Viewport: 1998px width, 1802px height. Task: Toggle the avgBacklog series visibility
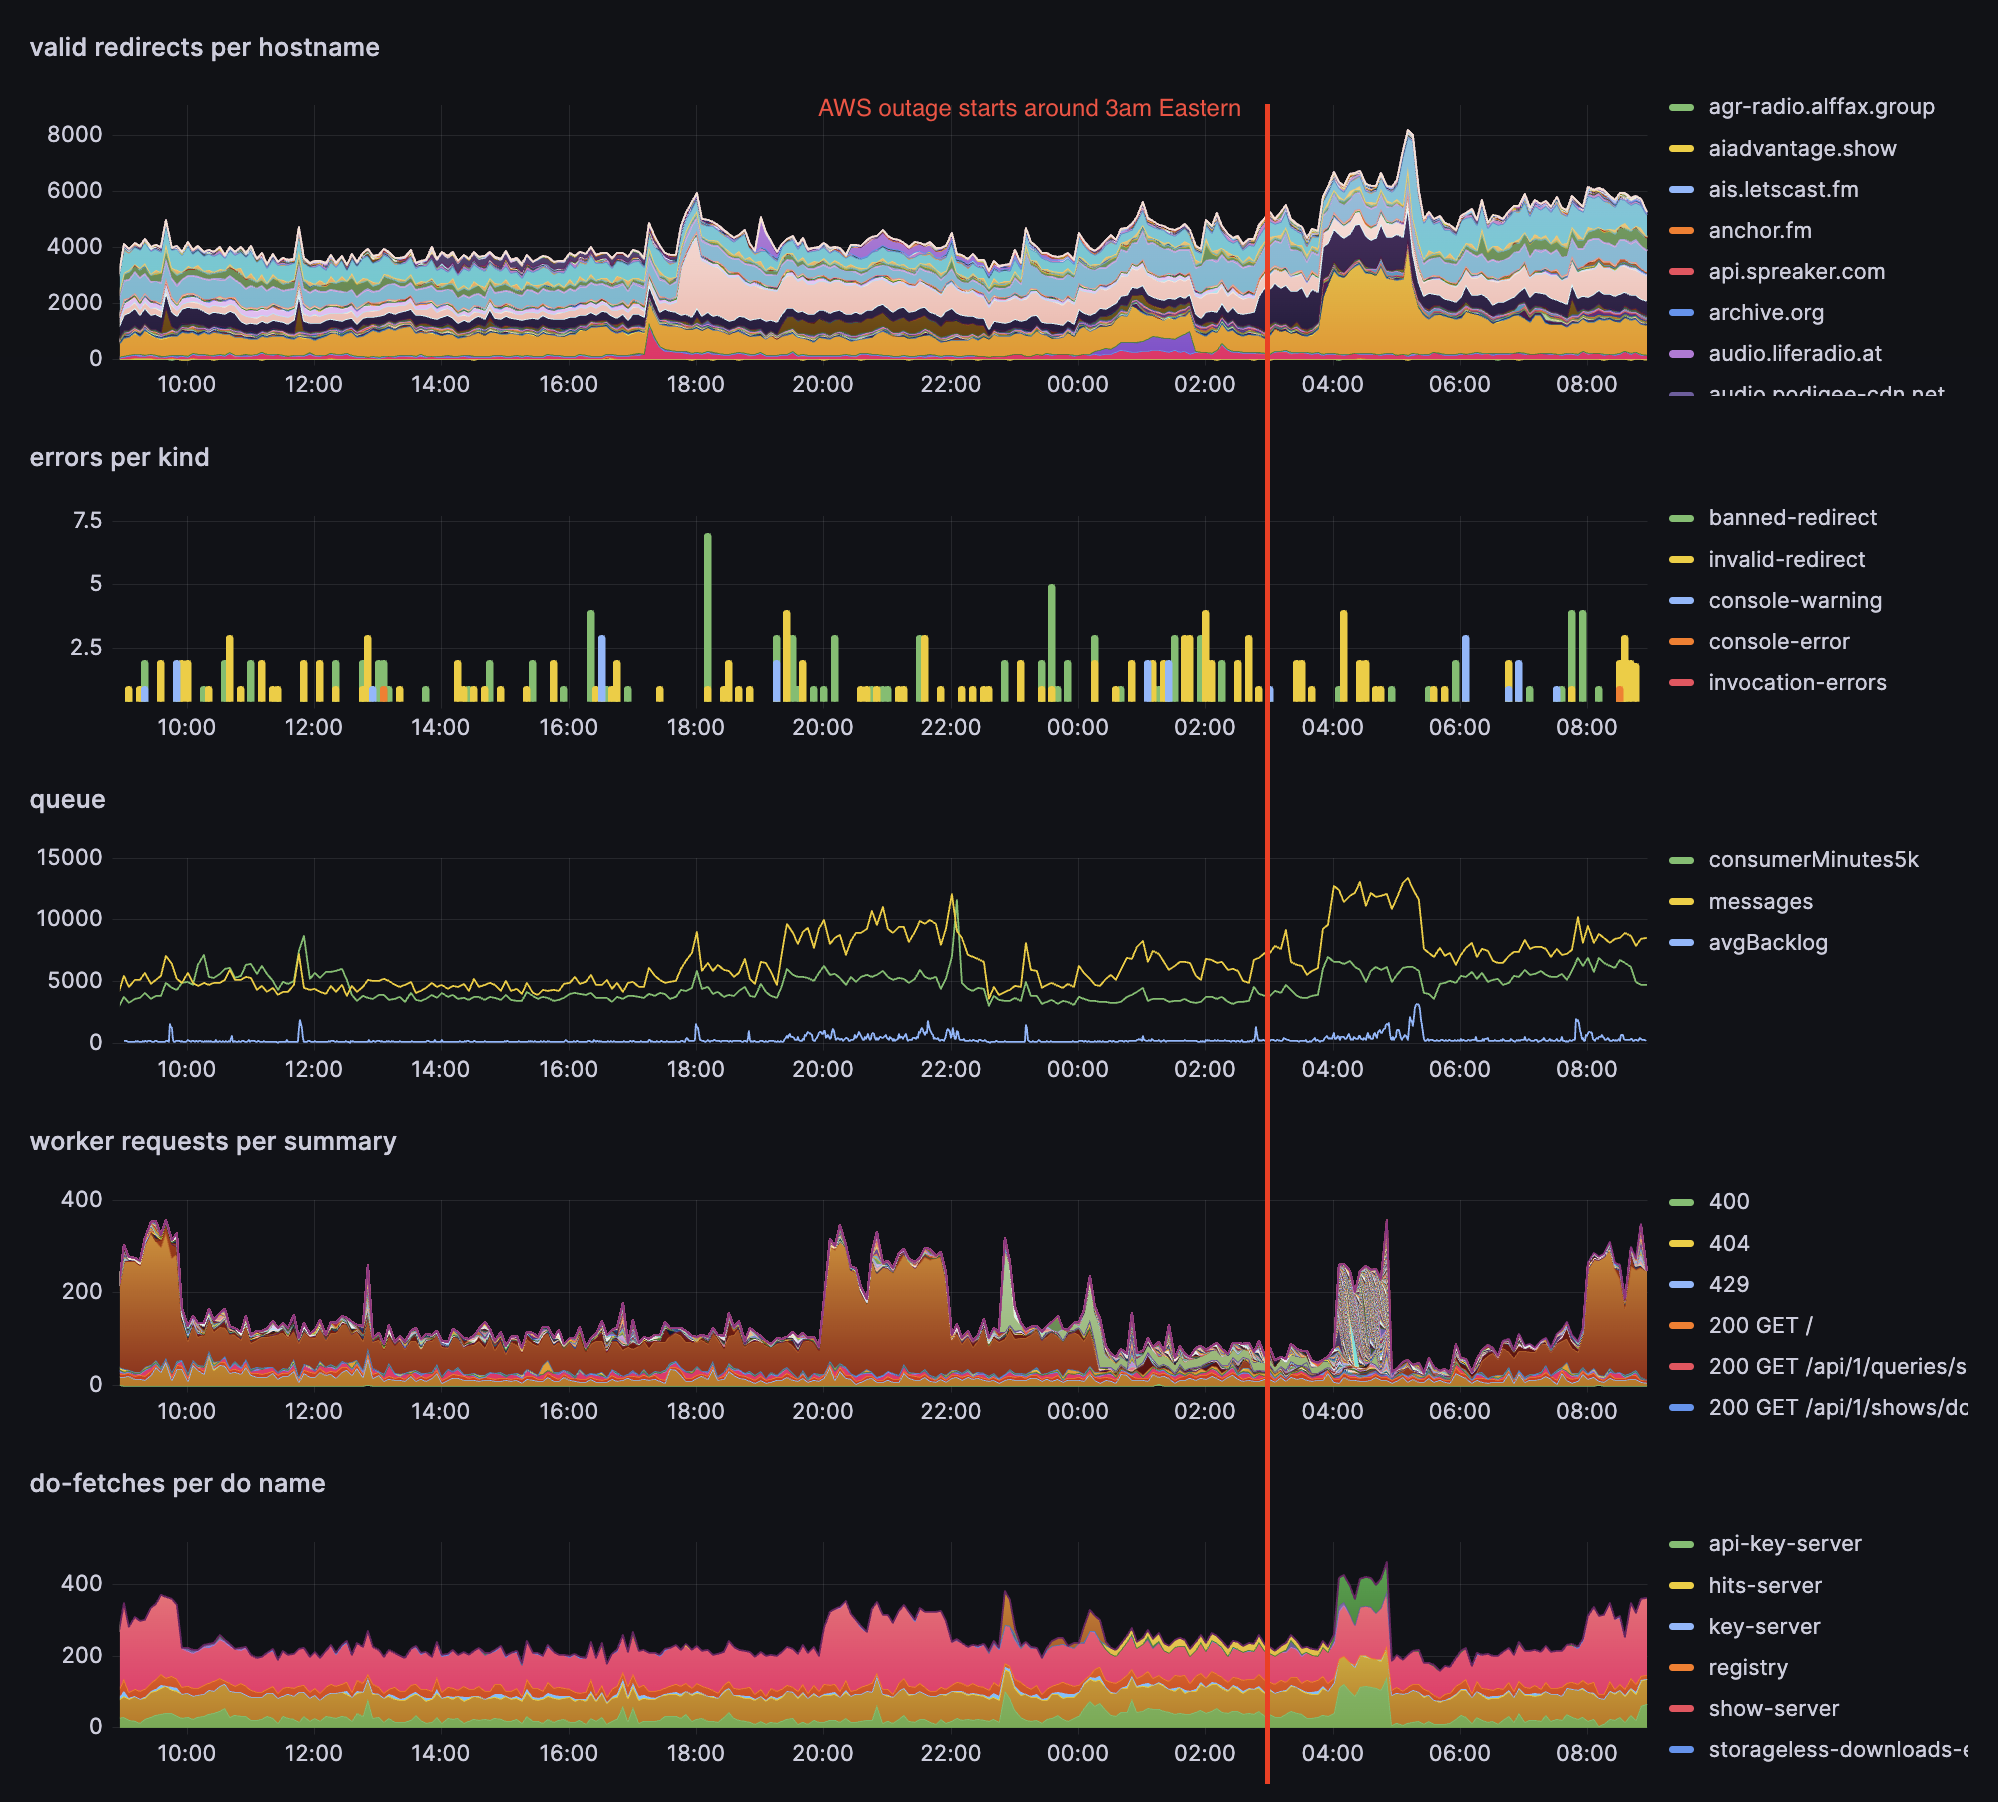point(1767,943)
